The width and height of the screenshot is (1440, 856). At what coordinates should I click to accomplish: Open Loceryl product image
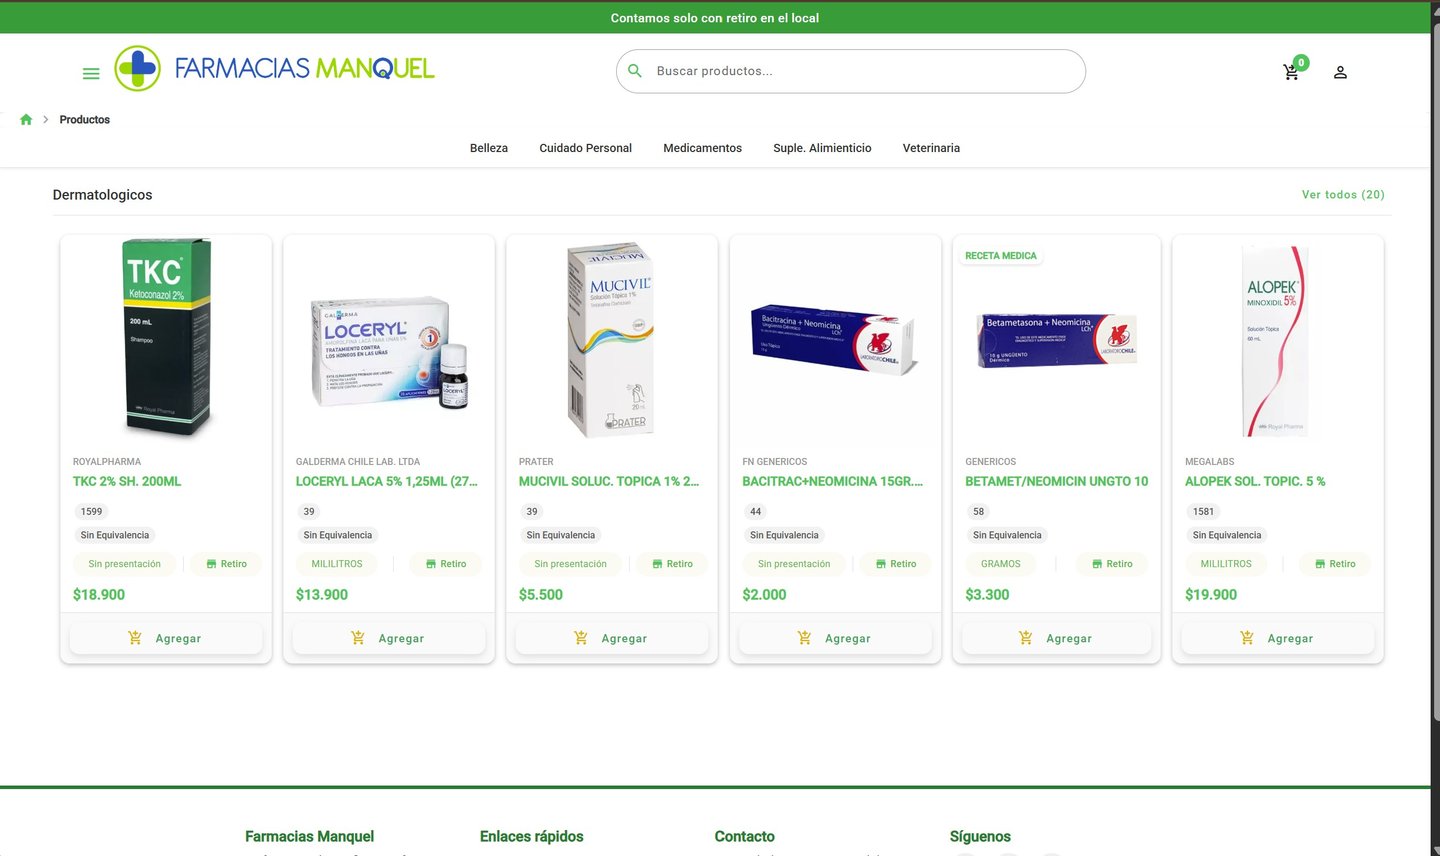tap(389, 352)
